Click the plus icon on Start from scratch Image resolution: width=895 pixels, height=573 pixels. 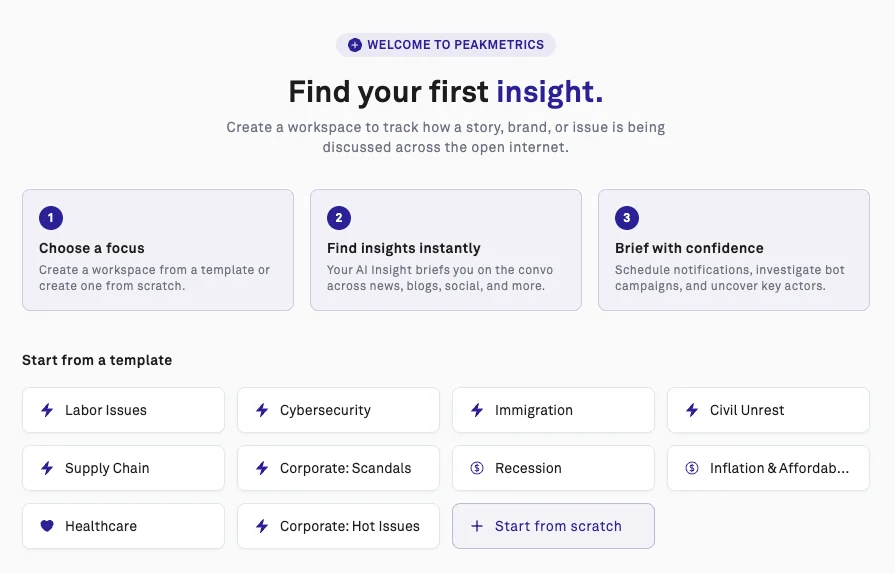coord(477,526)
